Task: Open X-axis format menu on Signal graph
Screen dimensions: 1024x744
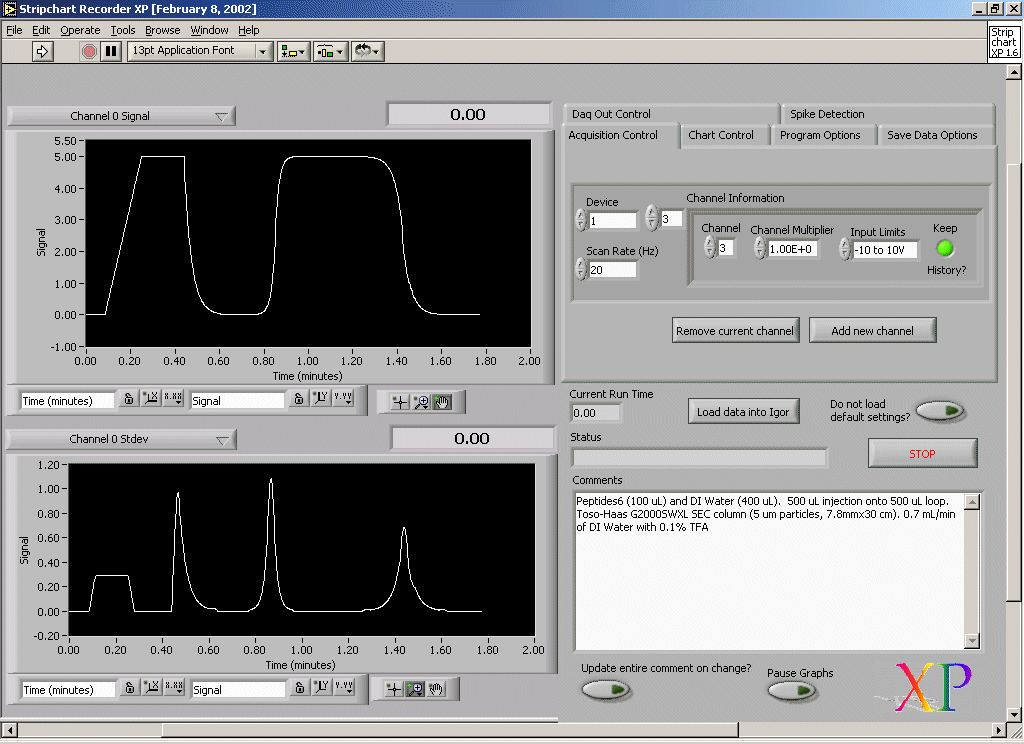Action: pos(173,398)
